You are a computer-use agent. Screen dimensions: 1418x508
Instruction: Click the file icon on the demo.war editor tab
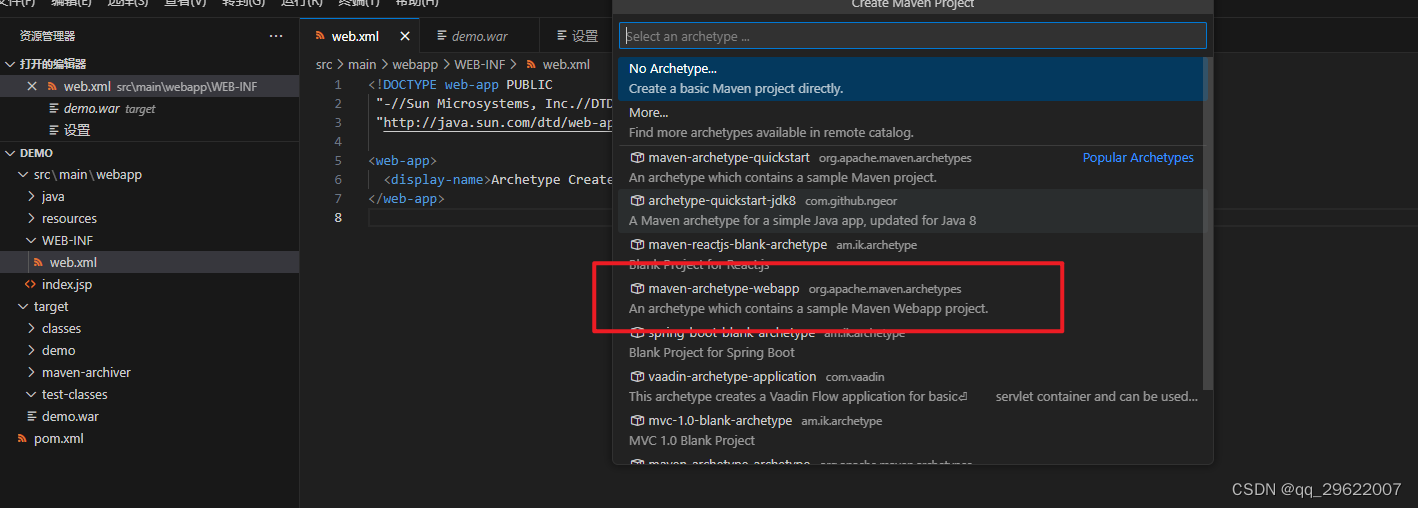[442, 36]
